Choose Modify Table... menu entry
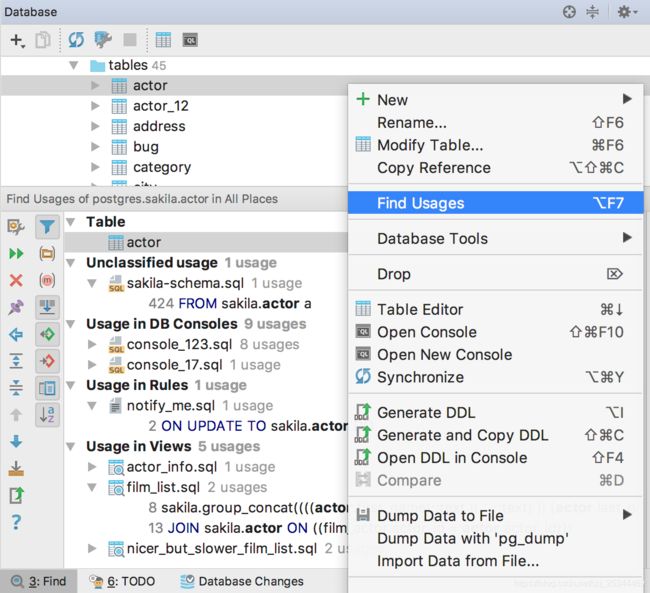Image resolution: width=650 pixels, height=593 pixels. tap(495, 145)
